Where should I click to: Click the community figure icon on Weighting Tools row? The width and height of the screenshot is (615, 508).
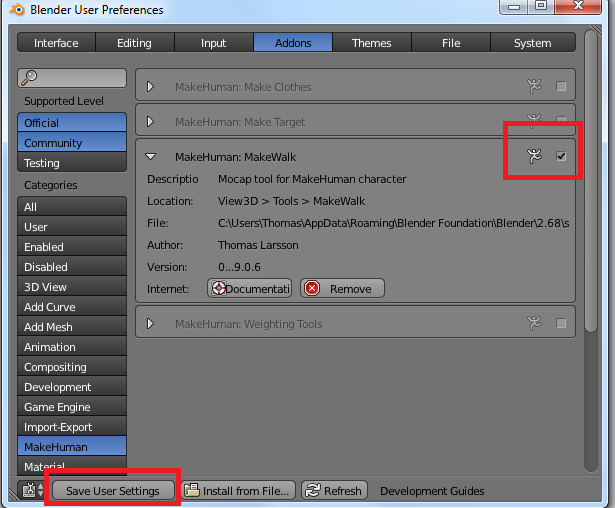tap(534, 324)
